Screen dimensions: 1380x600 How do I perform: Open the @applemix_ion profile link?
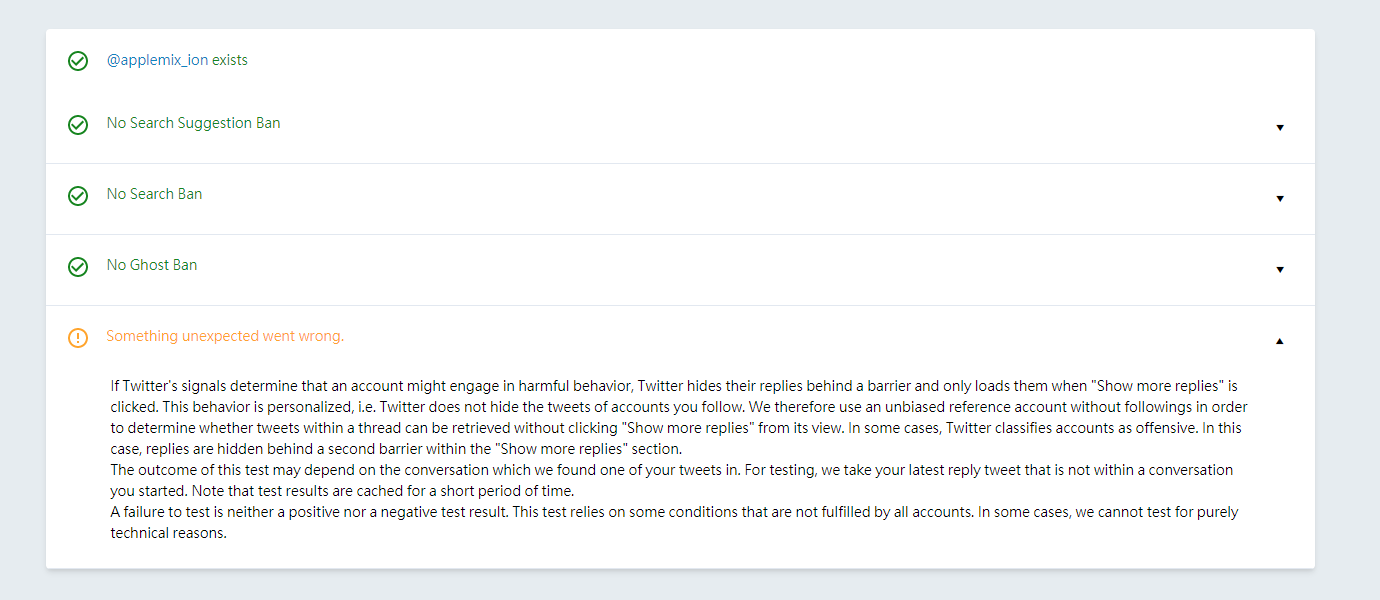157,60
